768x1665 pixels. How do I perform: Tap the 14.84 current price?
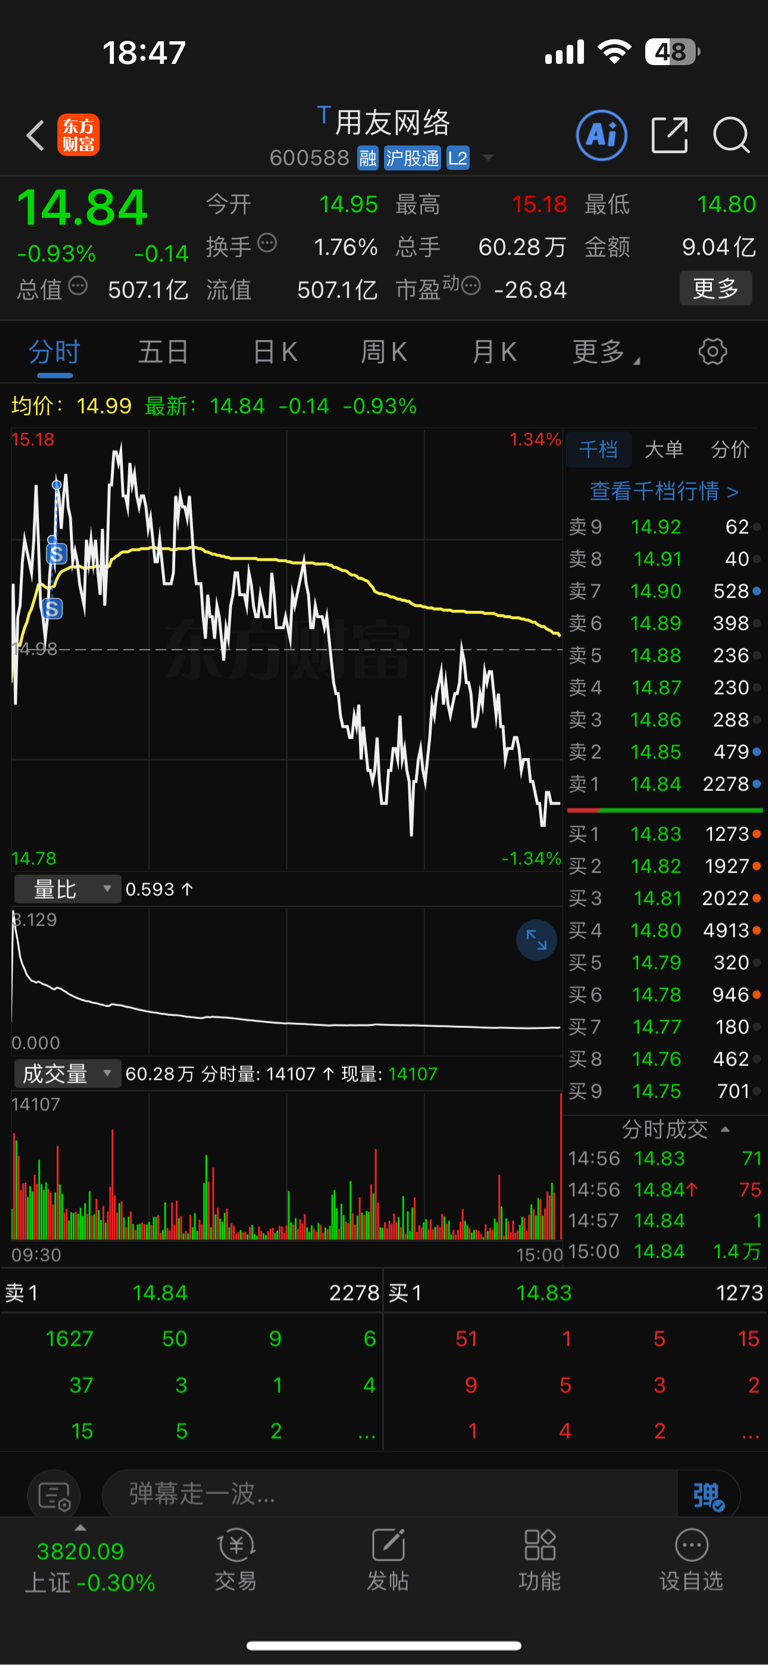[x=82, y=209]
